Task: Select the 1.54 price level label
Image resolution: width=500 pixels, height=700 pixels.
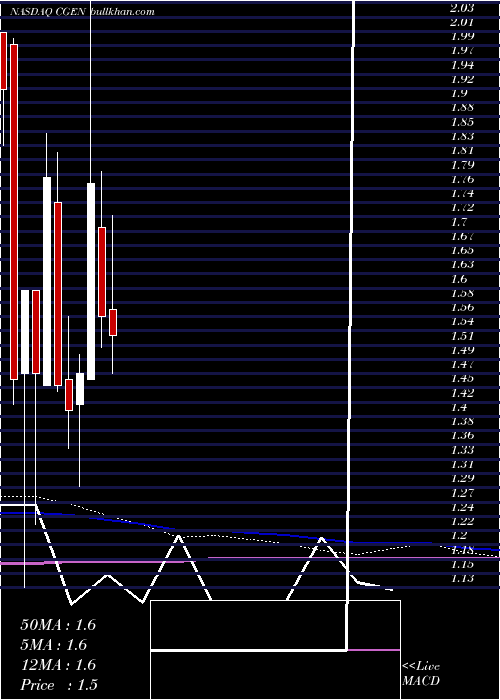Action: 462,321
